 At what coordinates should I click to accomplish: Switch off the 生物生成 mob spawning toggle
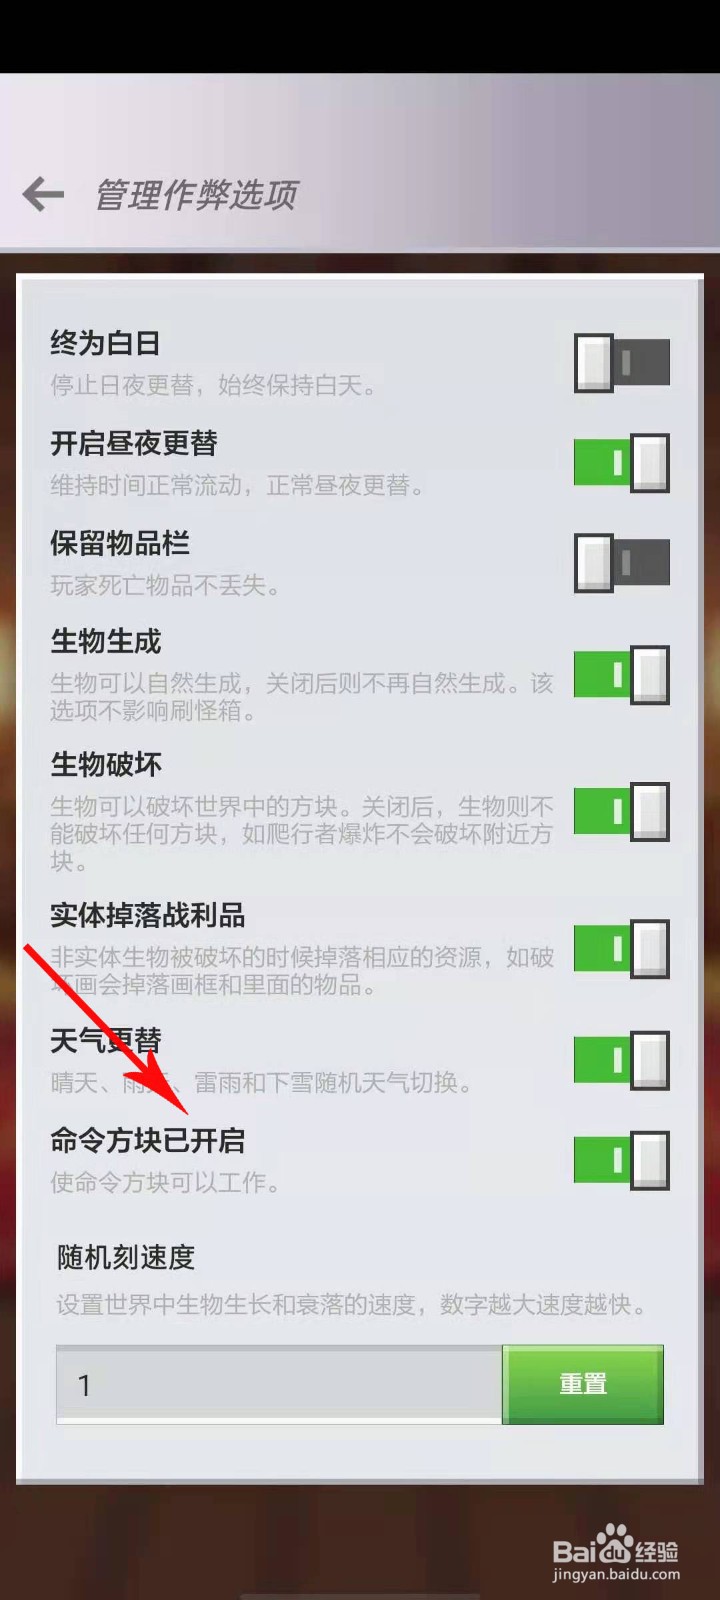point(621,676)
